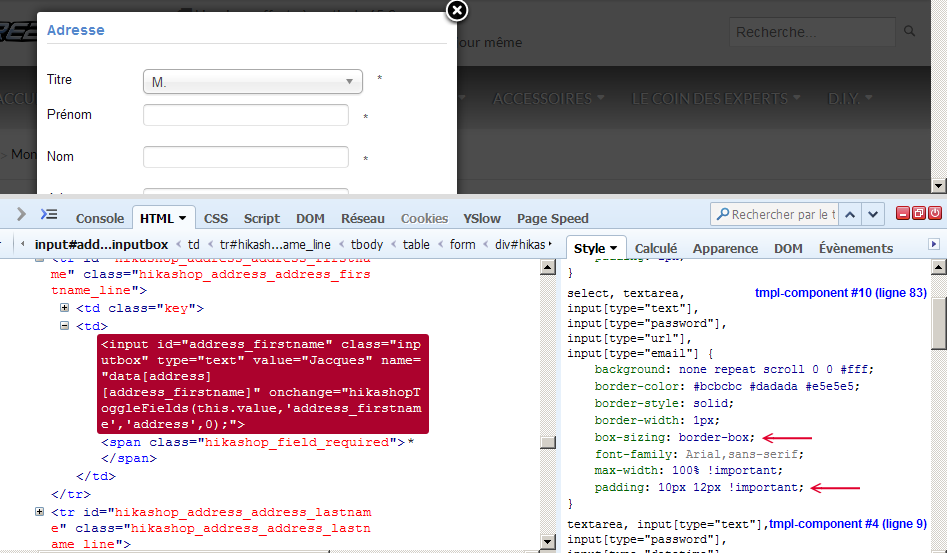
Task: Open tmpl-component #10 (ligne 83) source link
Action: (841, 293)
